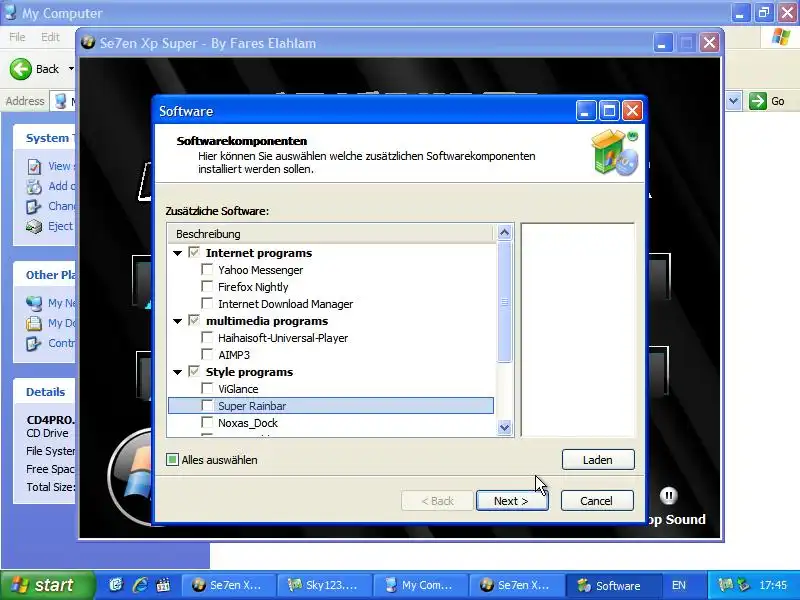Viewport: 800px width, 600px height.
Task: Click the My Computer title bar icon
Action: (x=10, y=12)
